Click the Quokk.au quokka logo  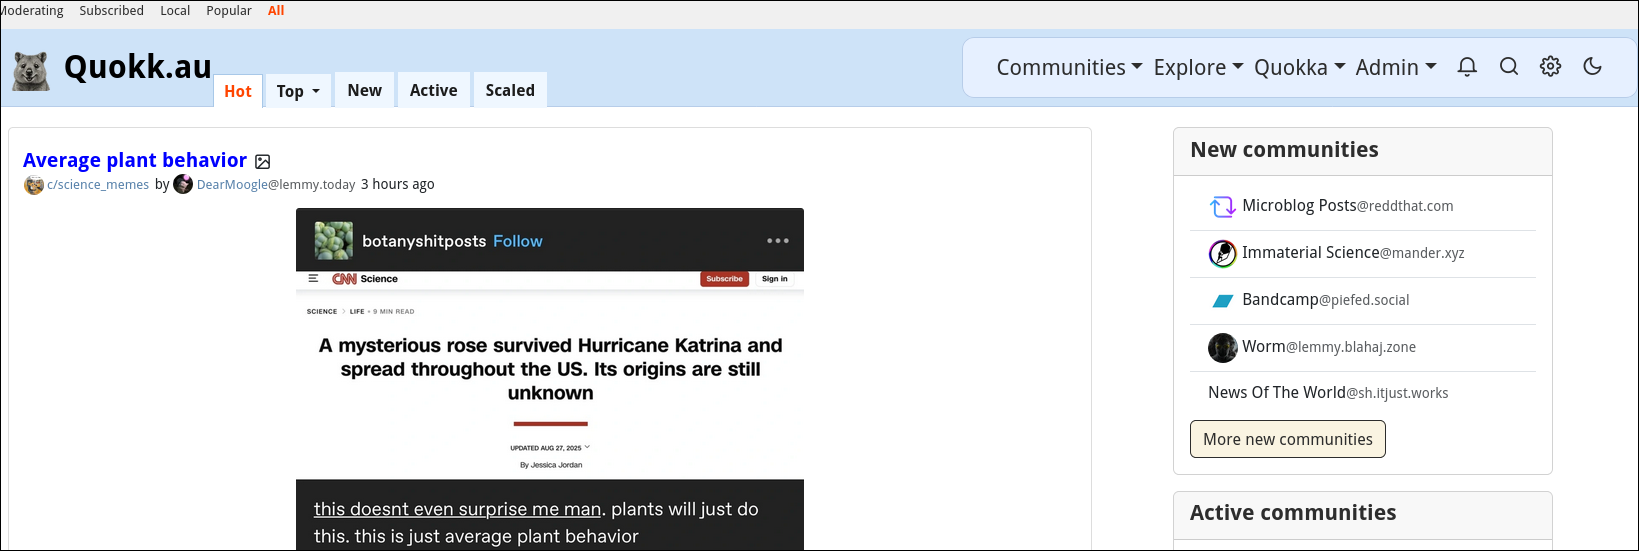[31, 70]
